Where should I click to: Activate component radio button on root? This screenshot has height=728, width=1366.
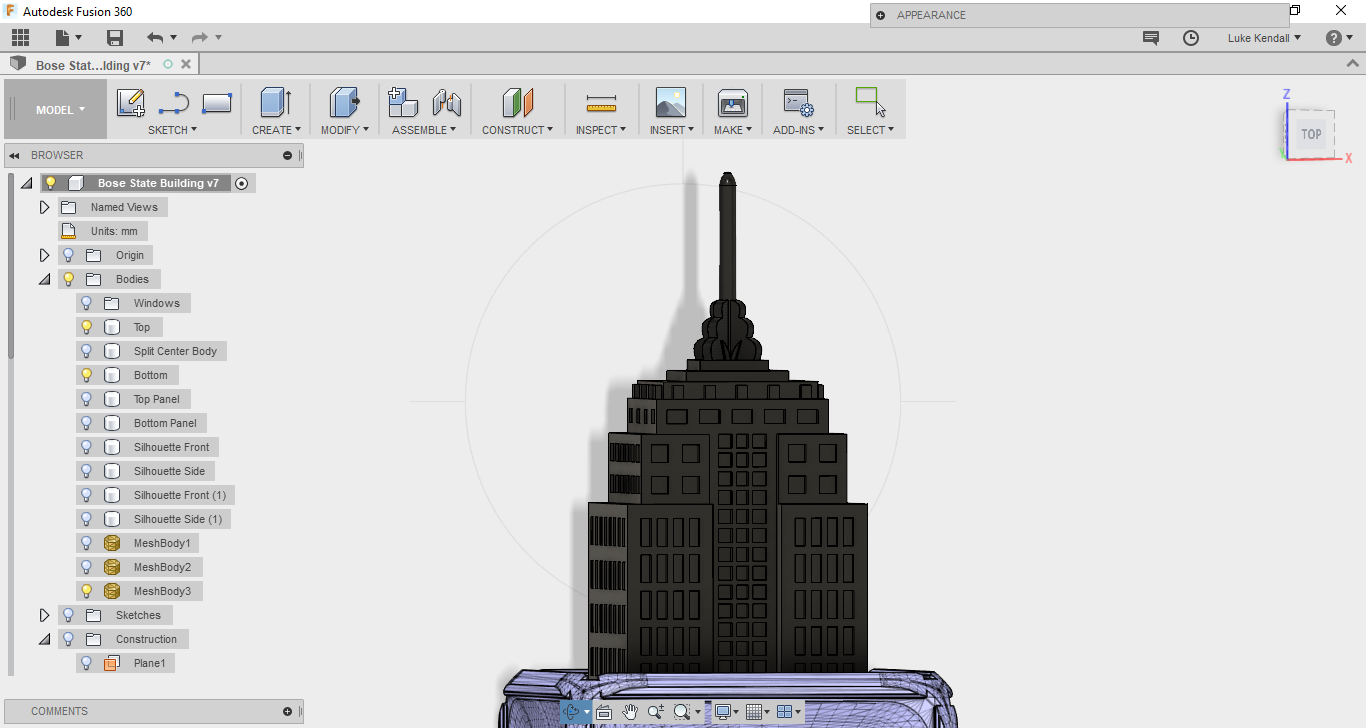pos(241,184)
